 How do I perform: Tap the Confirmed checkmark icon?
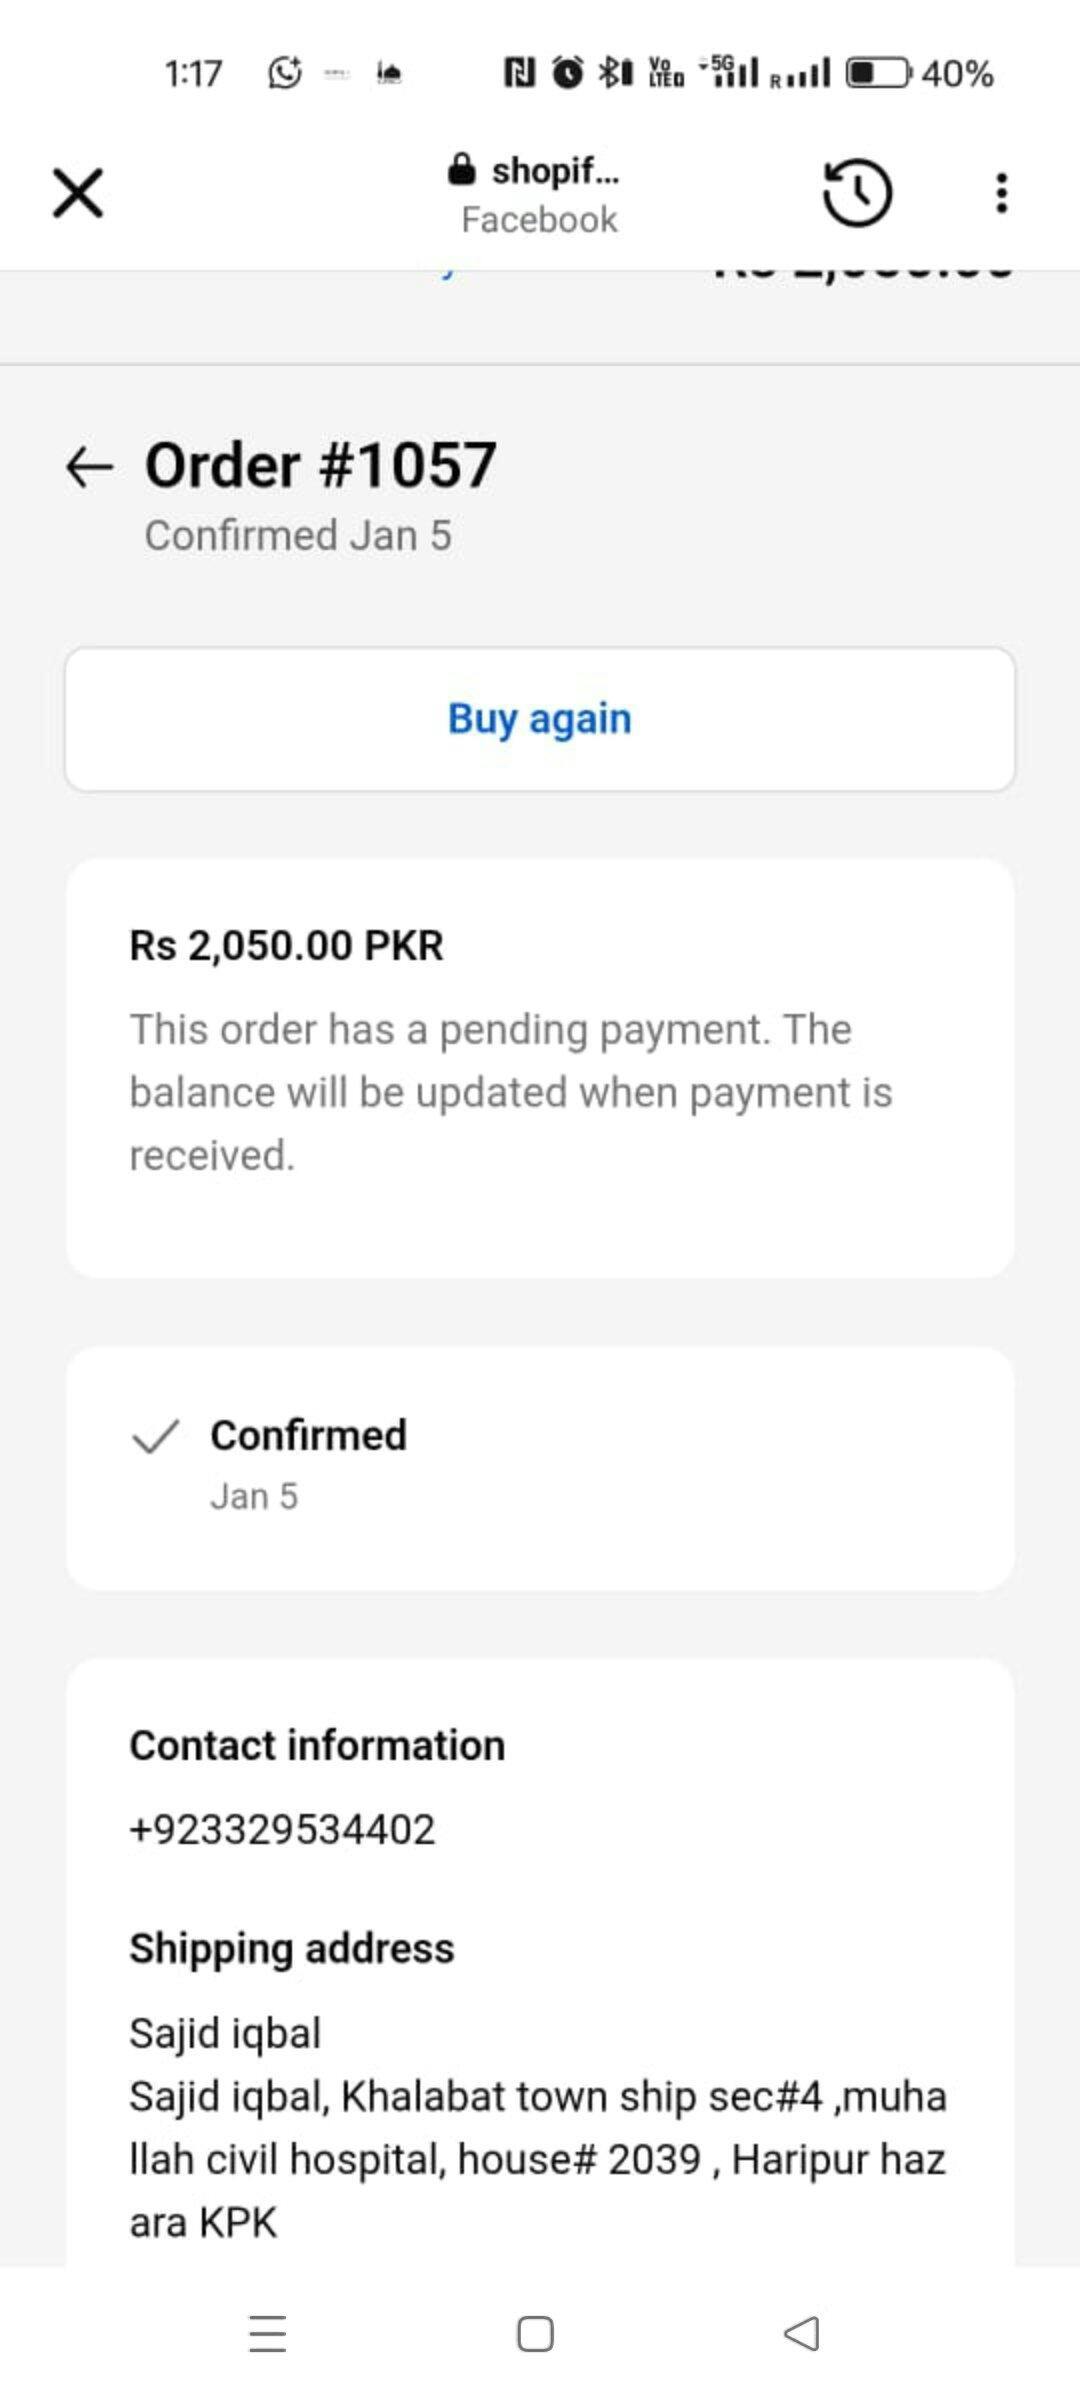[x=156, y=1436]
